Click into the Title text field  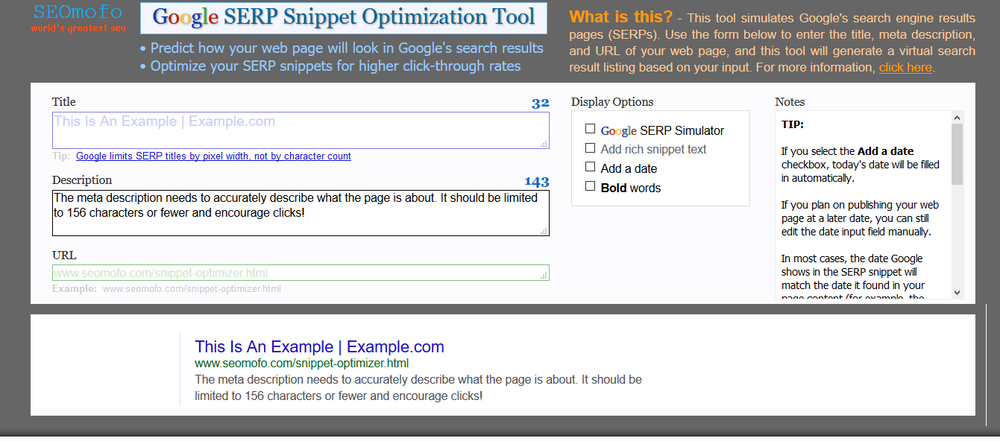point(300,130)
